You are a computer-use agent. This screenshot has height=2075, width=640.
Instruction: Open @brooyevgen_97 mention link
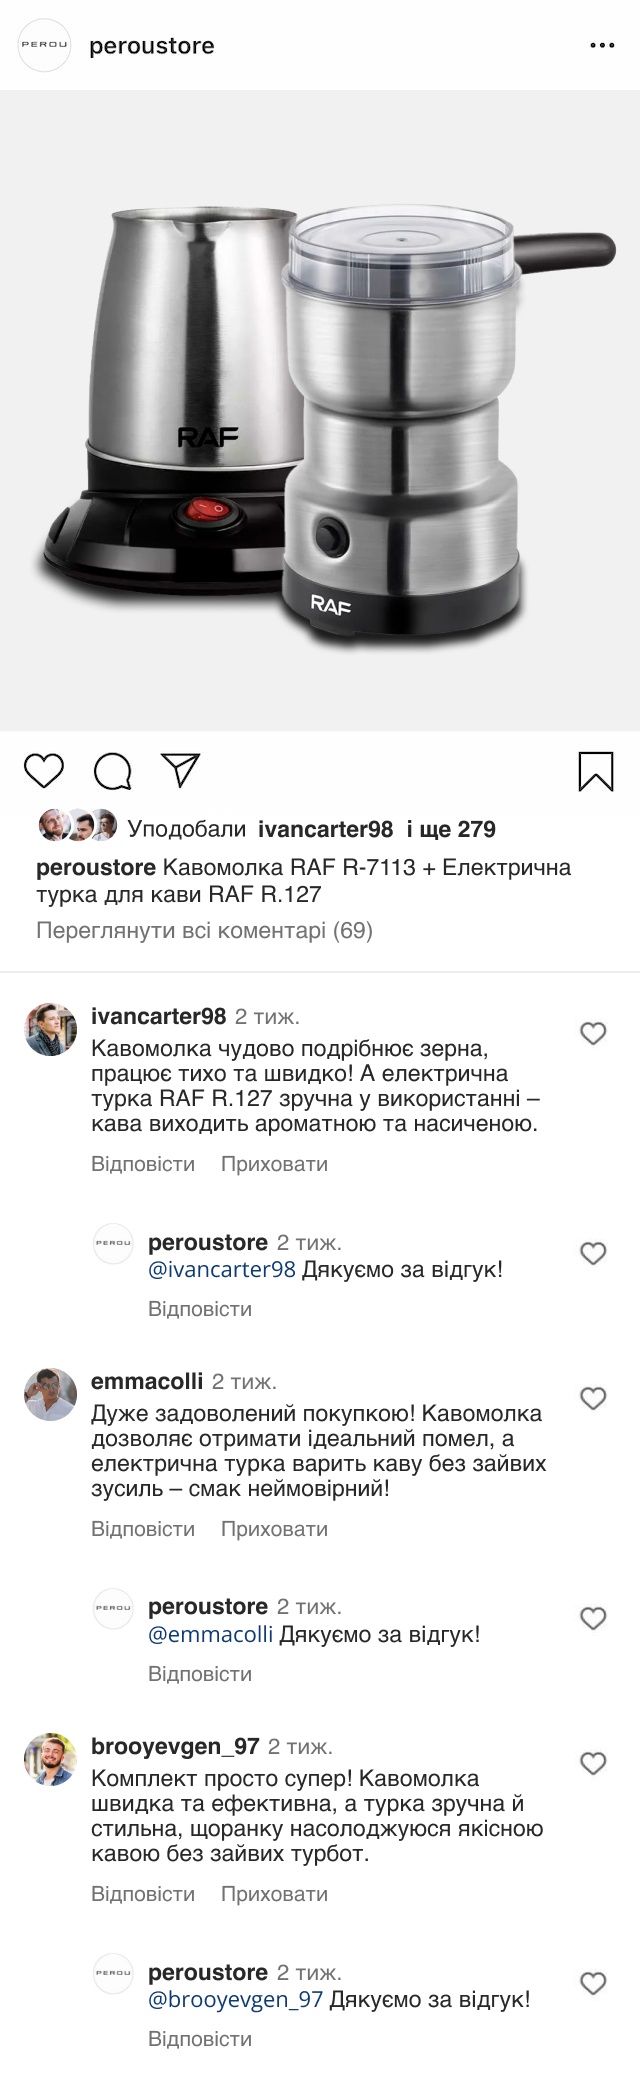coord(235,2000)
